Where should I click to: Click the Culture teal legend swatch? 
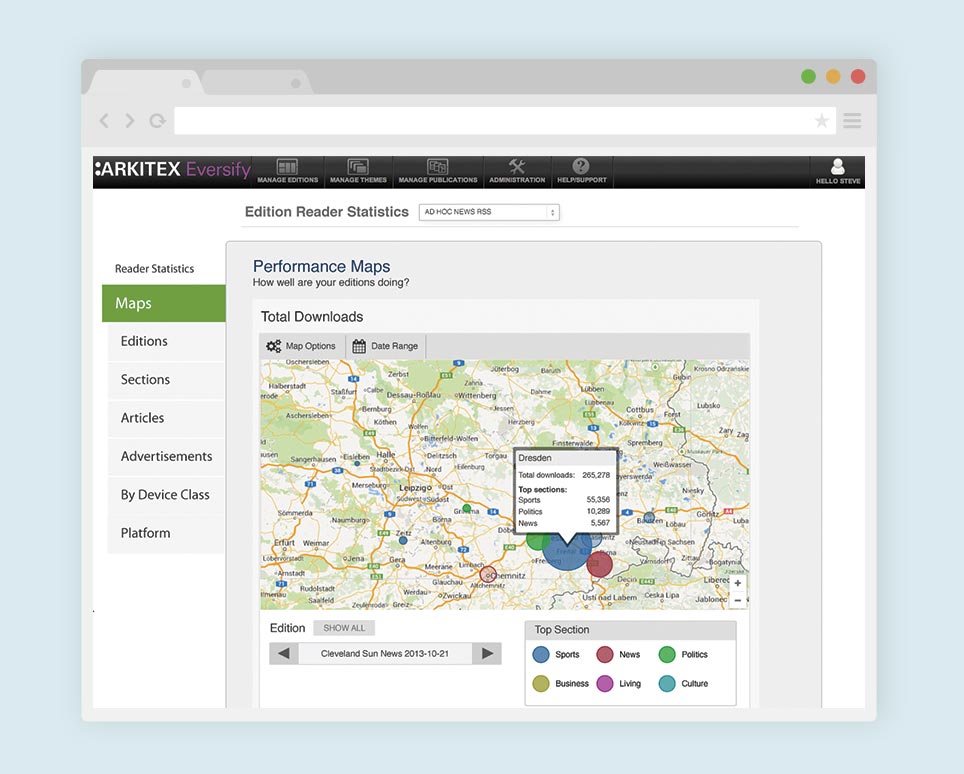click(x=667, y=683)
